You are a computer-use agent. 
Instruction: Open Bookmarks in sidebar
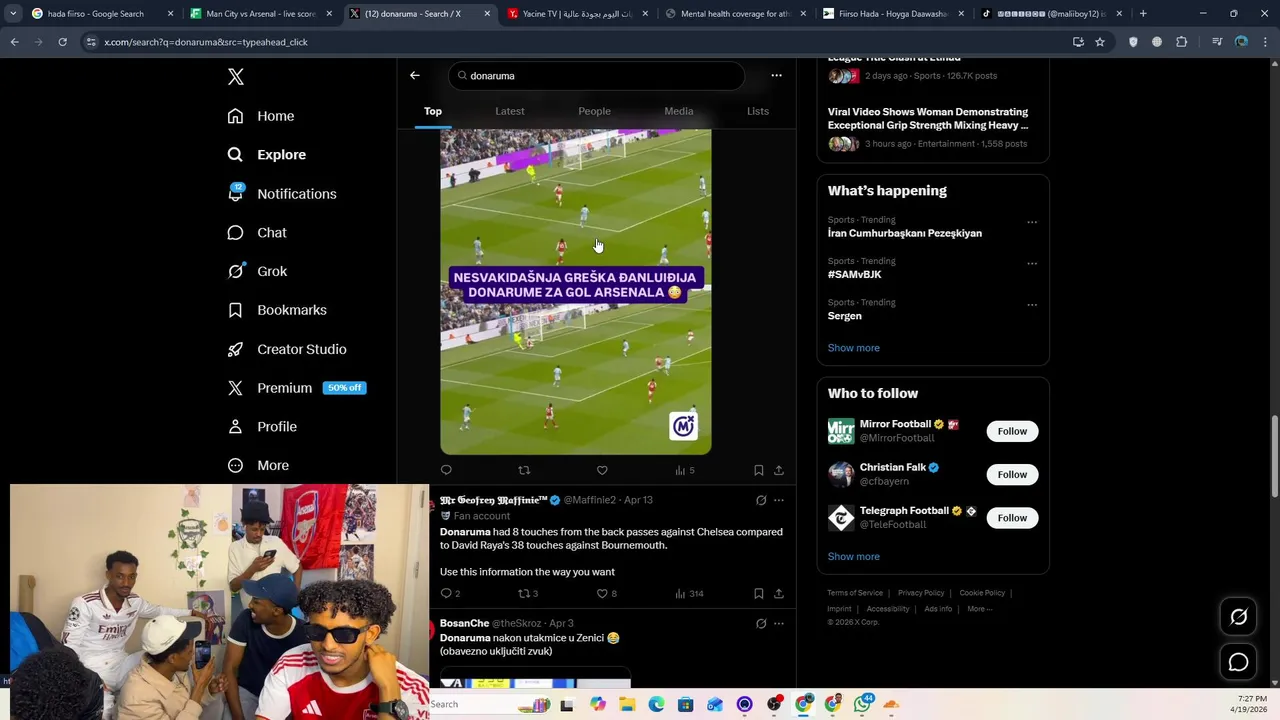[x=277, y=310]
